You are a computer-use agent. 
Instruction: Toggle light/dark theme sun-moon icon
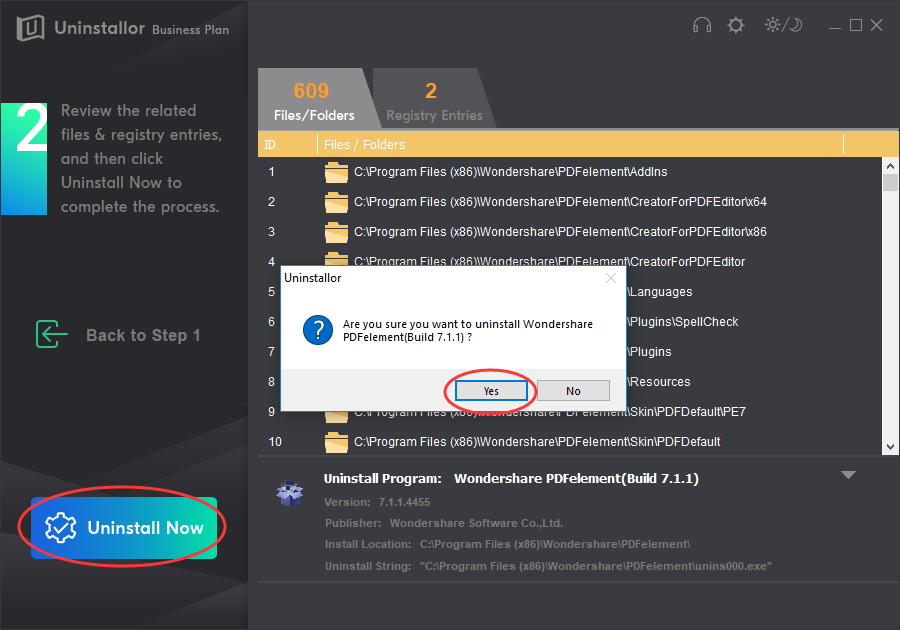click(783, 25)
